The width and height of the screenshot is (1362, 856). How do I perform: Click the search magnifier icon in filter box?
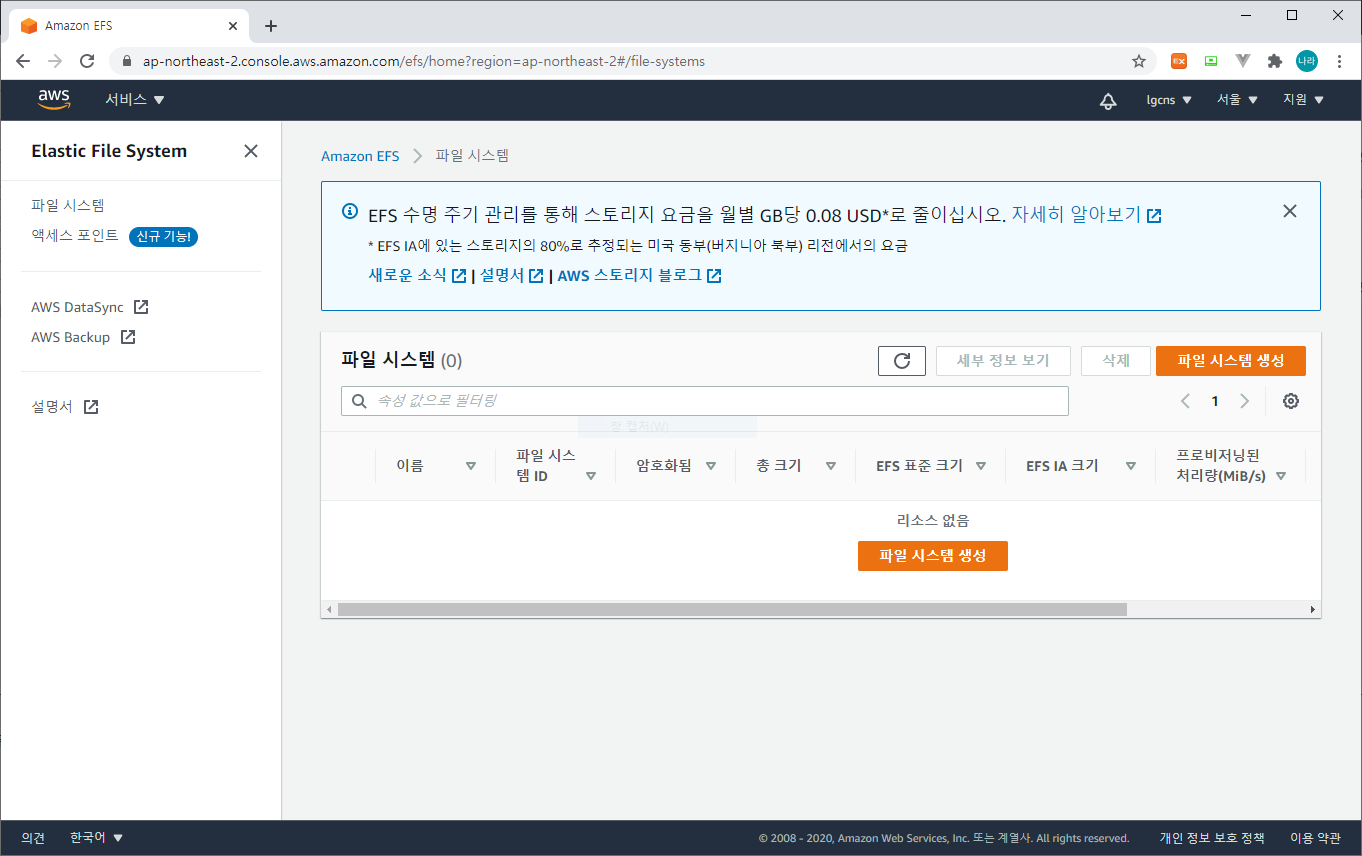pos(360,401)
